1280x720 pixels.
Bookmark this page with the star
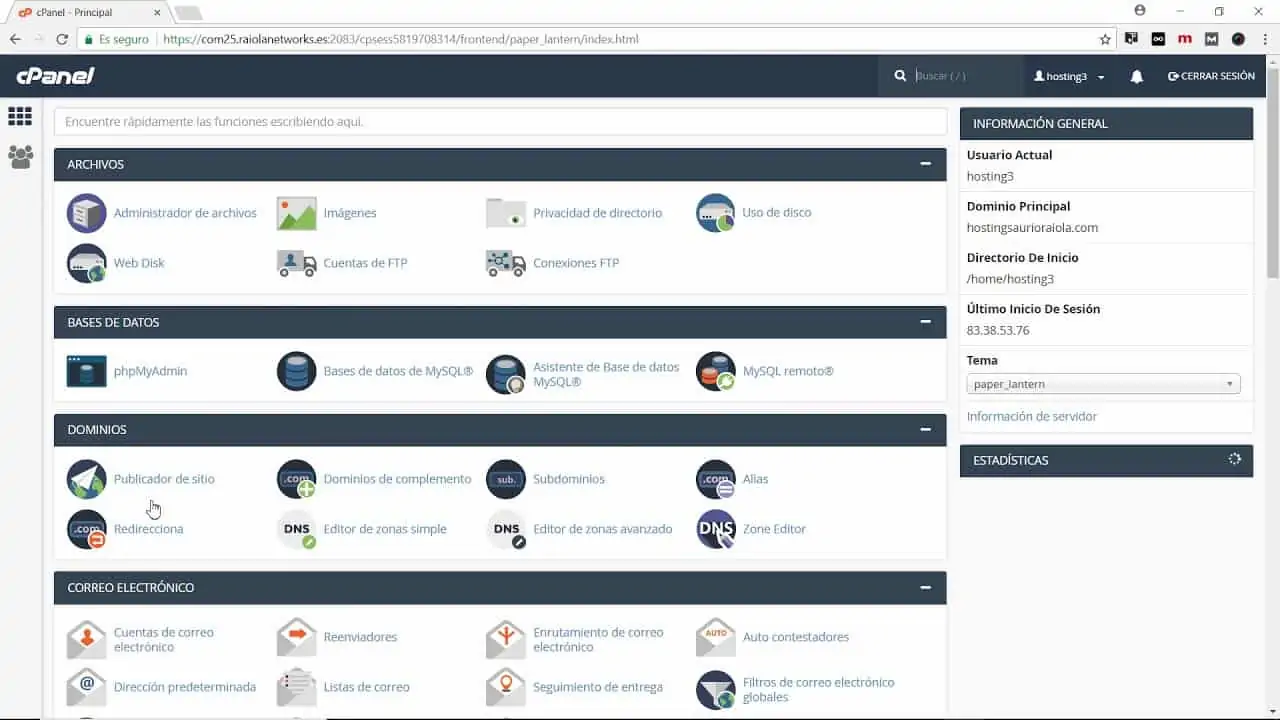coord(1105,39)
